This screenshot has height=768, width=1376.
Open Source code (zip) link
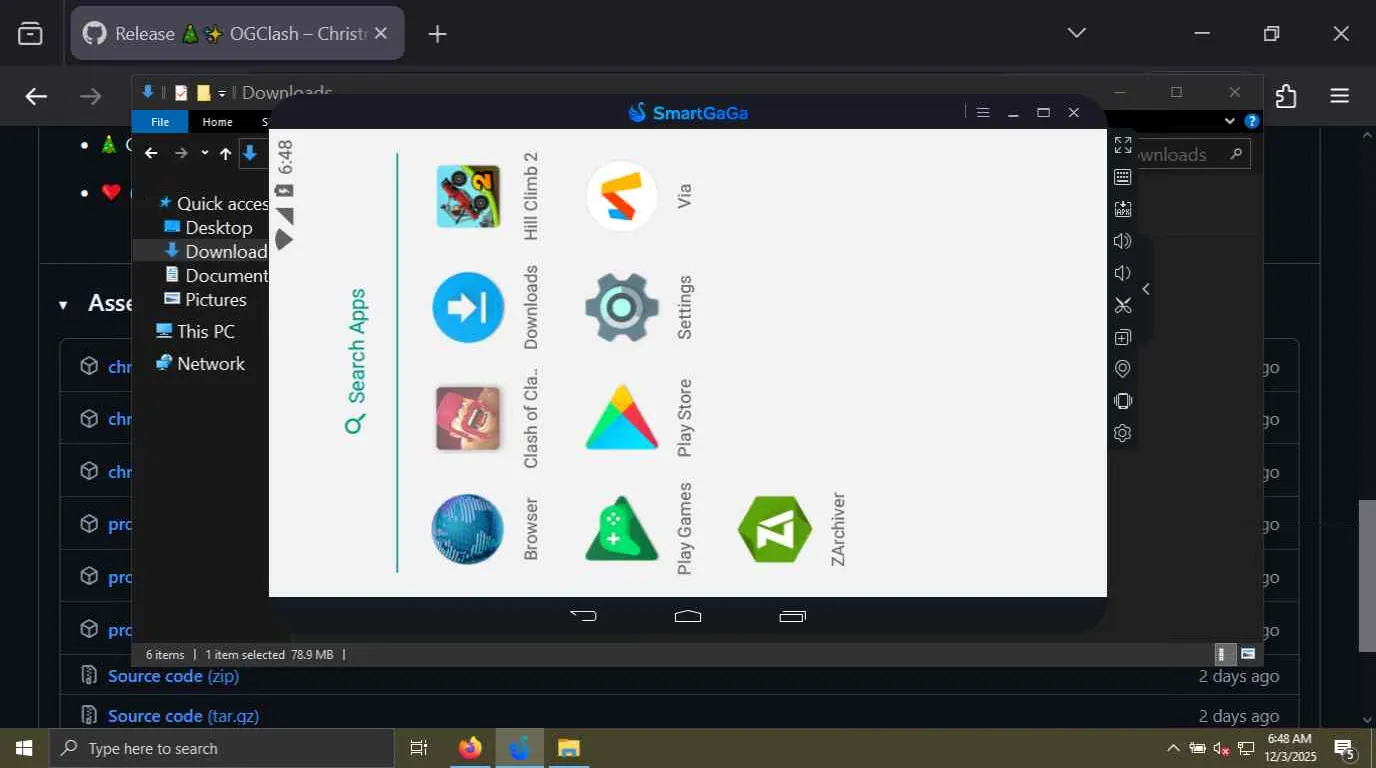tap(173, 676)
